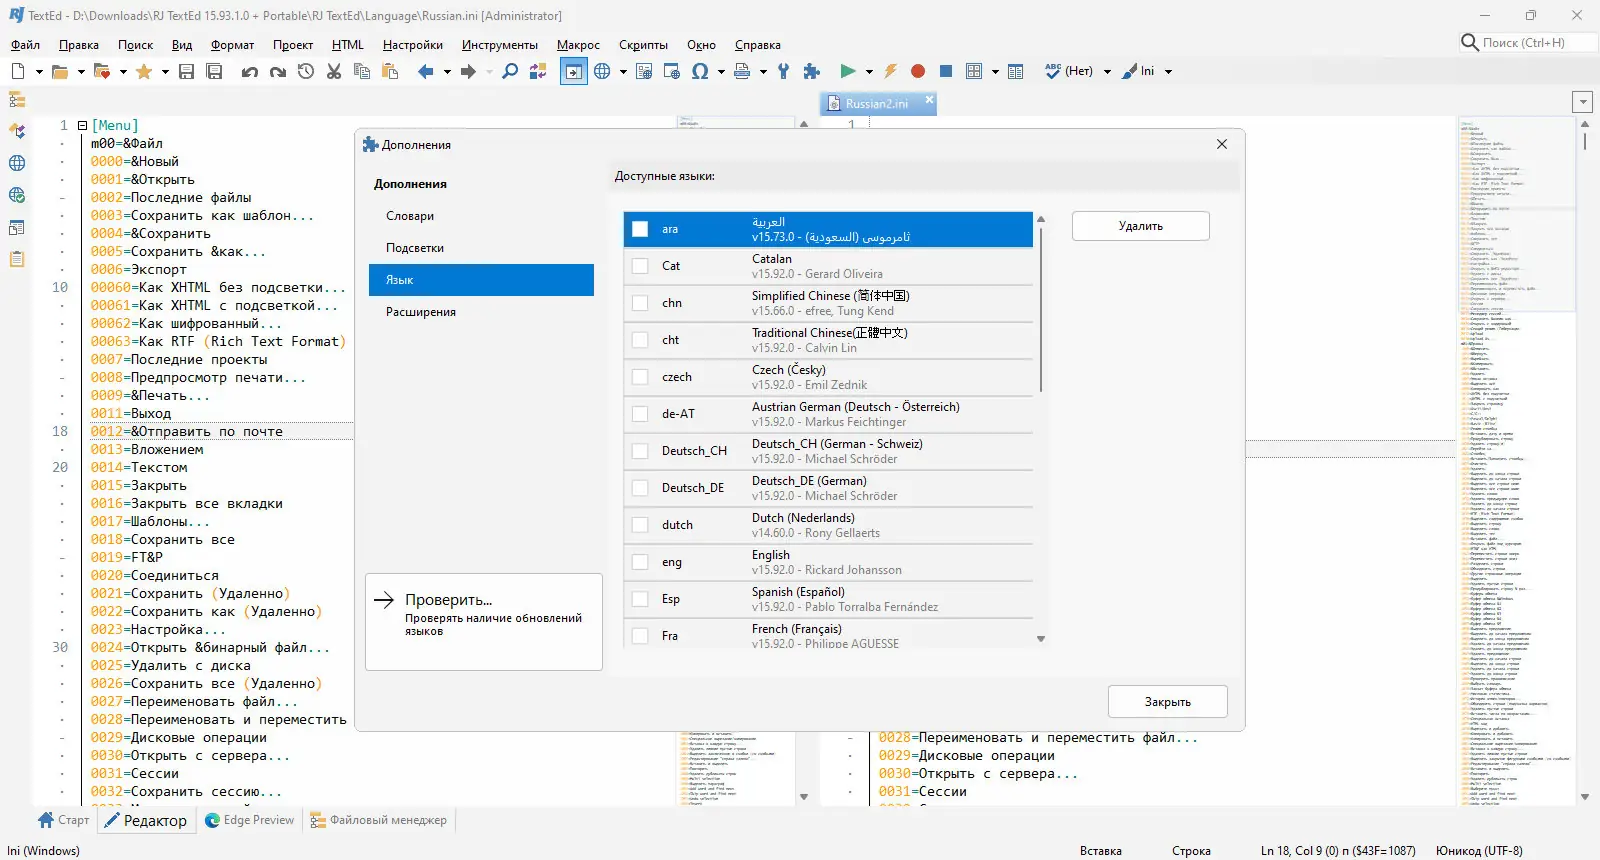Open the Omega special characters tool

point(700,71)
